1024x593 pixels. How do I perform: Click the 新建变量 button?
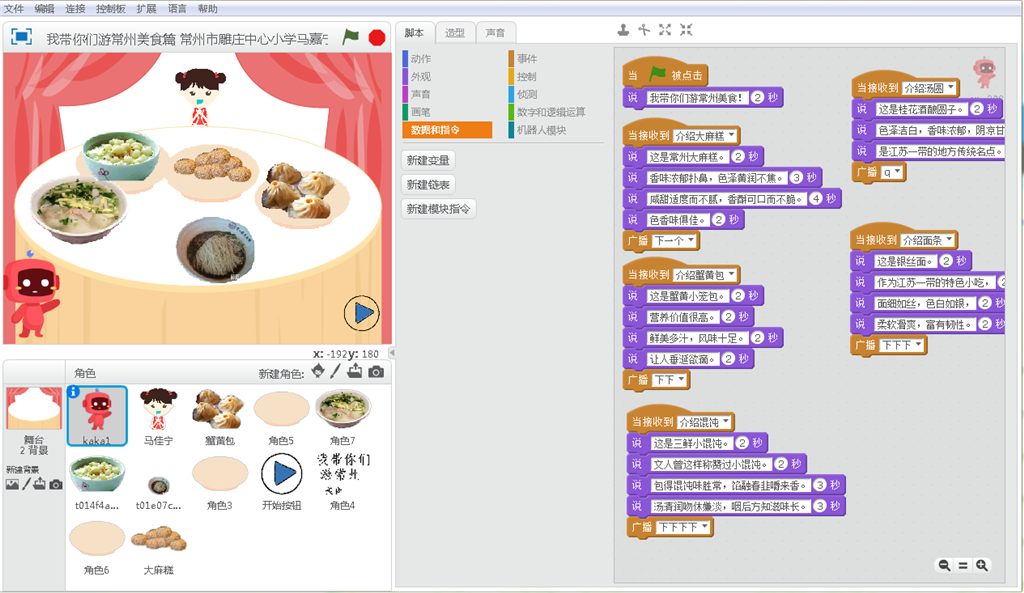pyautogui.click(x=428, y=160)
